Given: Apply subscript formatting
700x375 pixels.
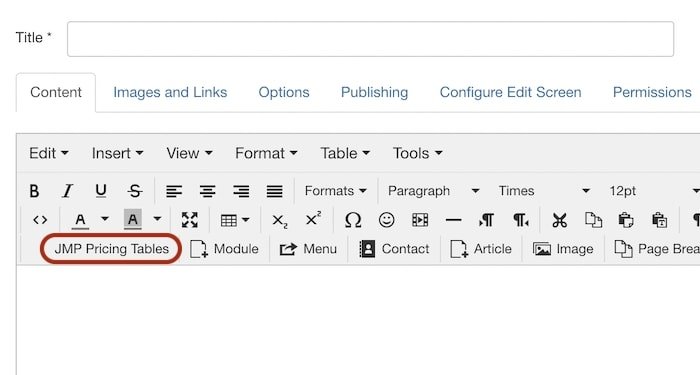Looking at the screenshot, I should (279, 220).
